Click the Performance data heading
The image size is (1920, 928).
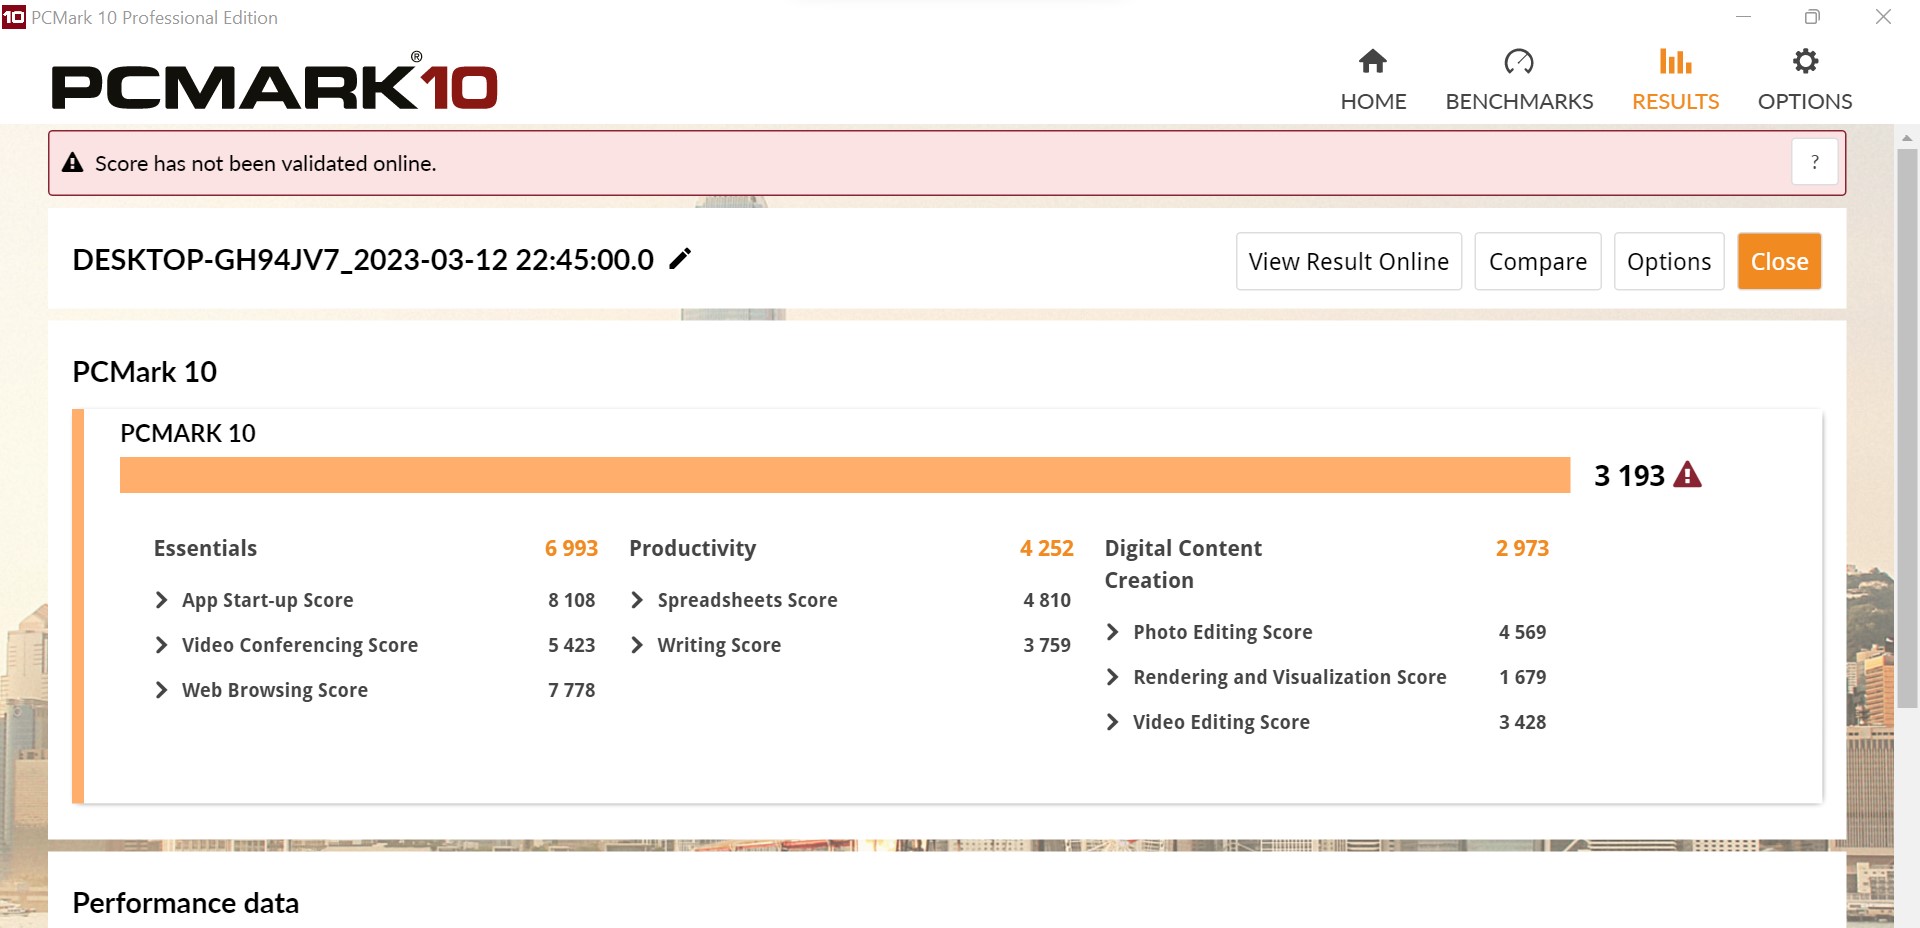tap(186, 903)
